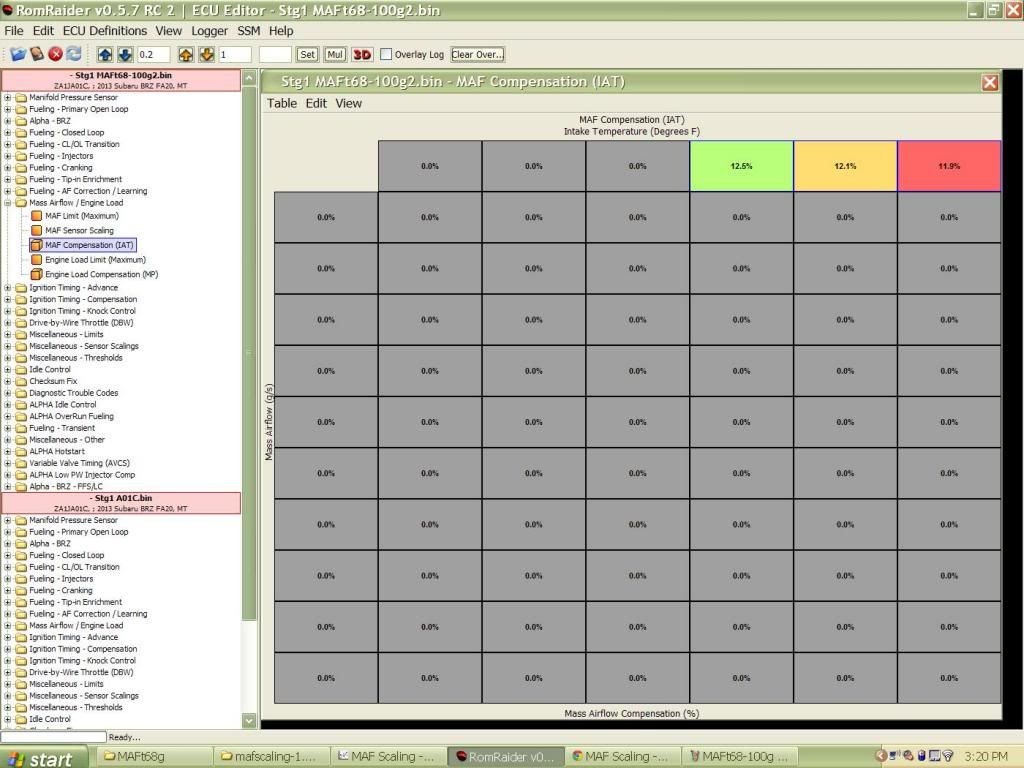
Task: Click the blue fine increment up arrow
Action: 106,54
